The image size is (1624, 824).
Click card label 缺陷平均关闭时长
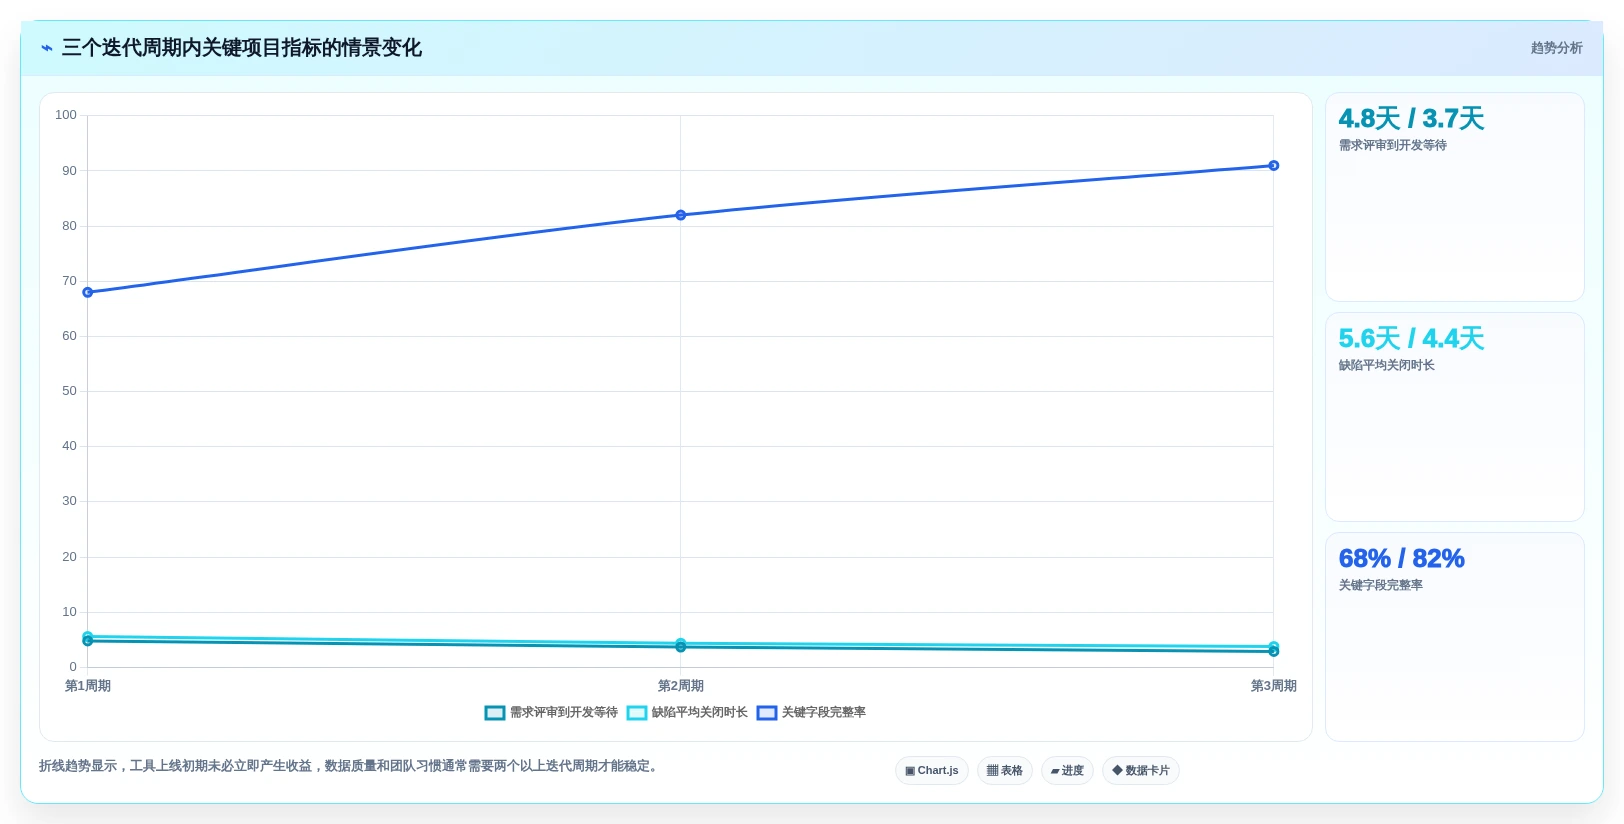pyautogui.click(x=1387, y=366)
